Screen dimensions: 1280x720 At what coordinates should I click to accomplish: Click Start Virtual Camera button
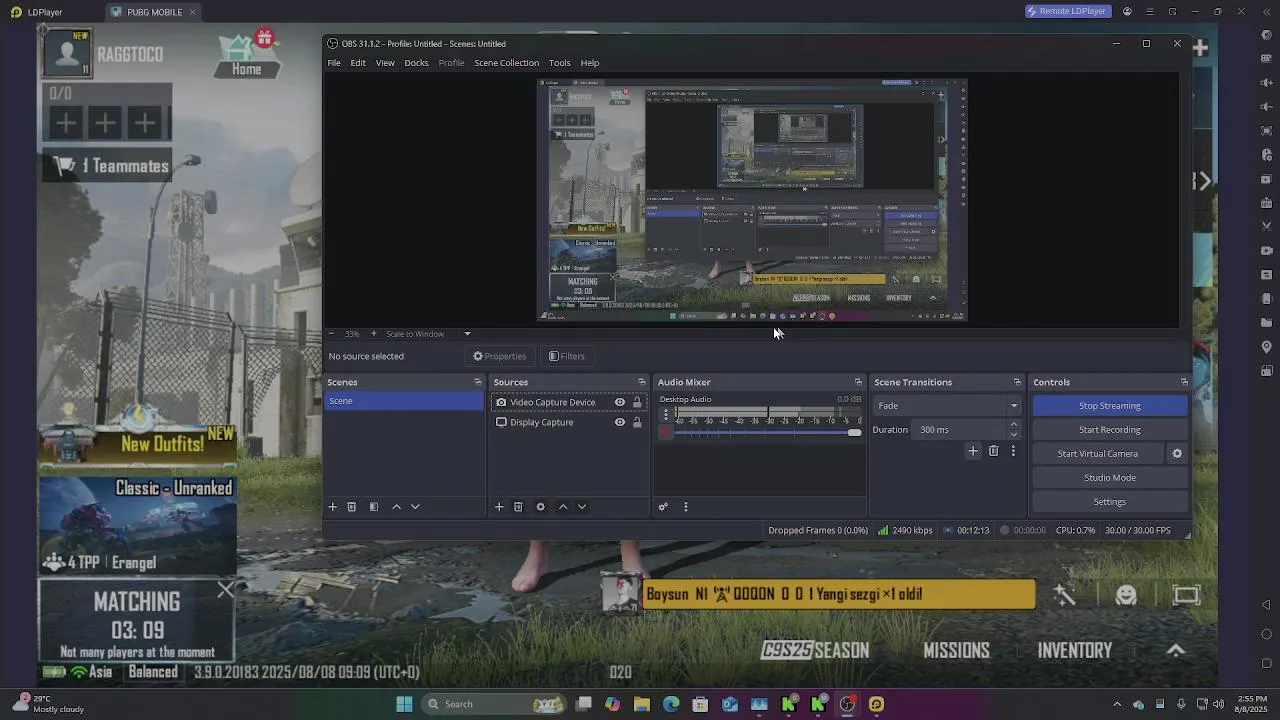pos(1098,454)
